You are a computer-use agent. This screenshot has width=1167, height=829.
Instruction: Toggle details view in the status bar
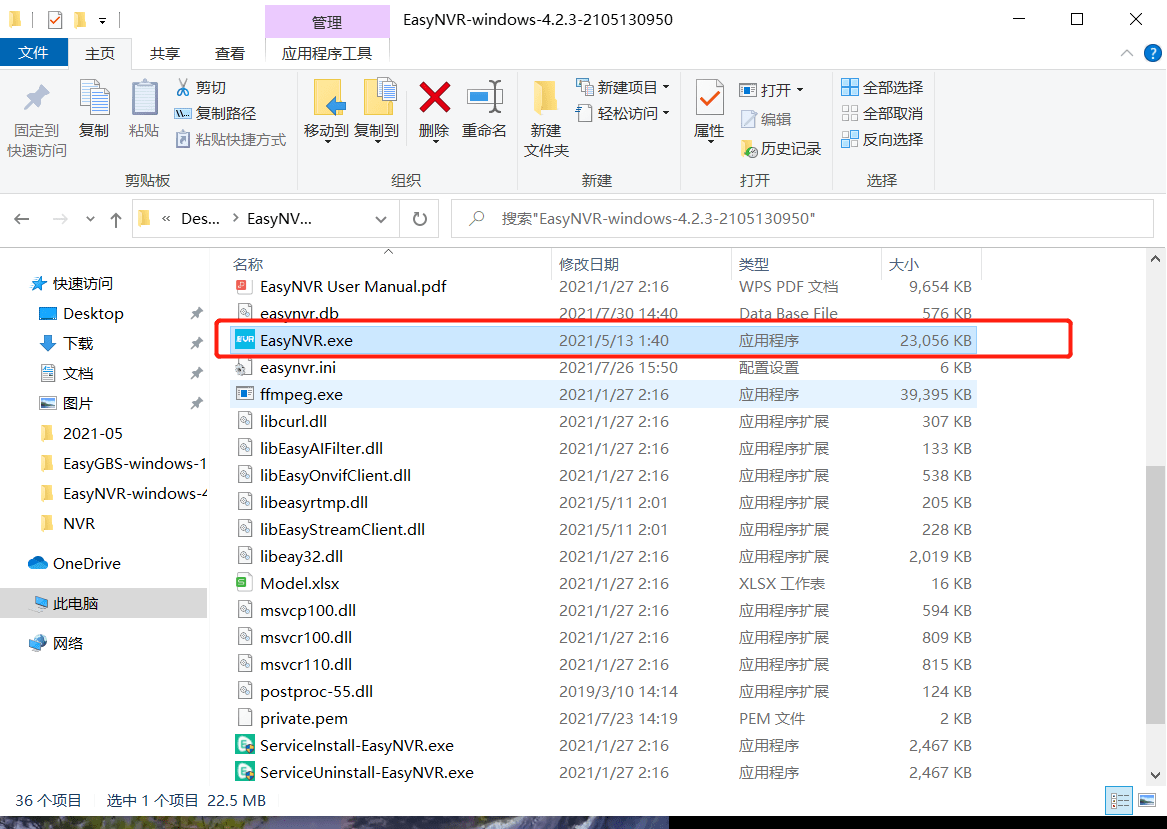[x=1120, y=800]
